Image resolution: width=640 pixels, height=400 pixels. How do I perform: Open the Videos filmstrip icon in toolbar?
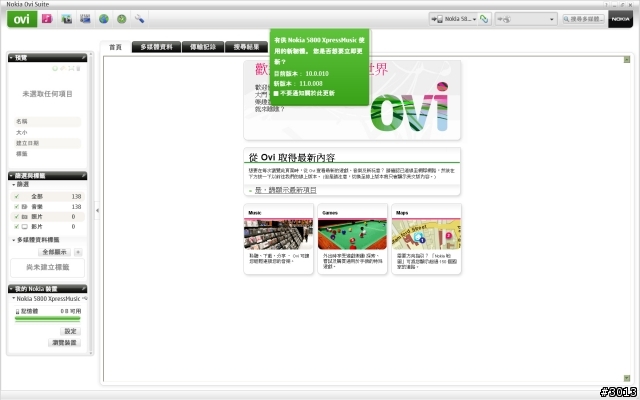pyautogui.click(x=85, y=19)
